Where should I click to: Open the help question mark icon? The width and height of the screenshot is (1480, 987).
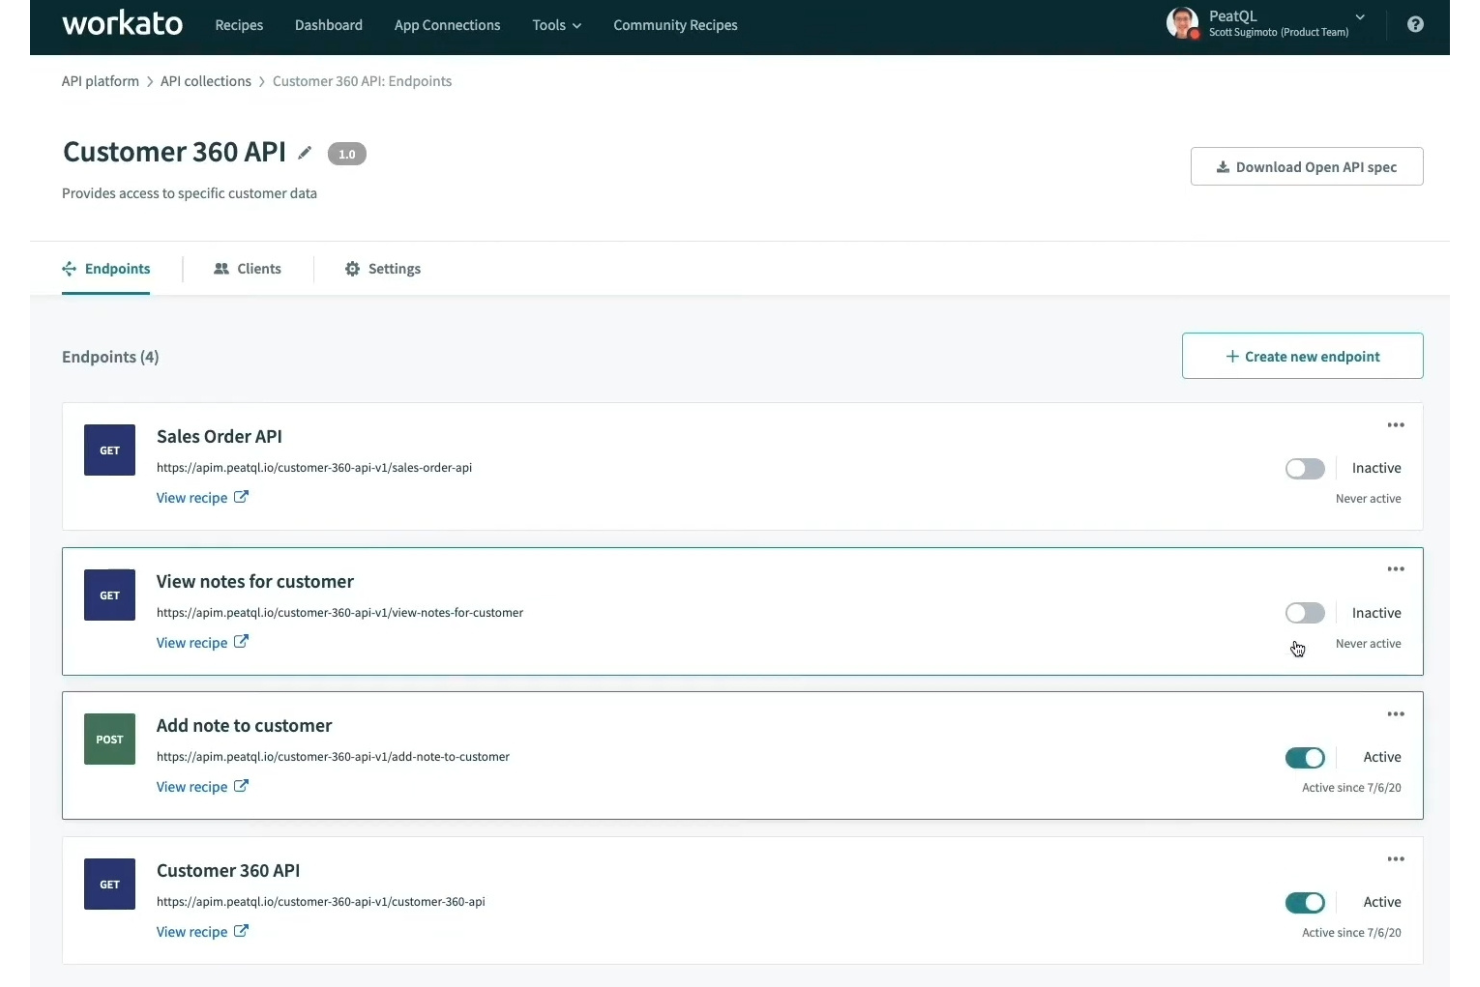[x=1415, y=24]
